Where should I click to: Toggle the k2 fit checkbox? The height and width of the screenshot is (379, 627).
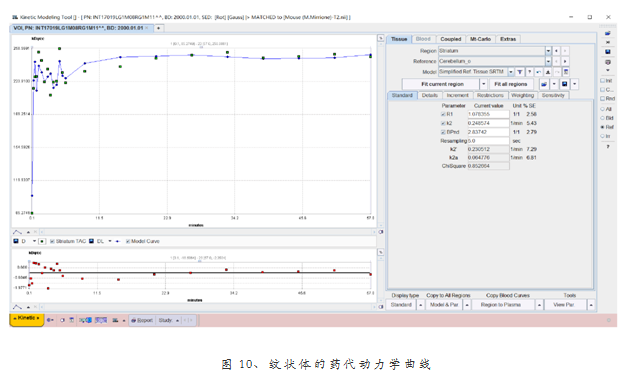tap(443, 124)
